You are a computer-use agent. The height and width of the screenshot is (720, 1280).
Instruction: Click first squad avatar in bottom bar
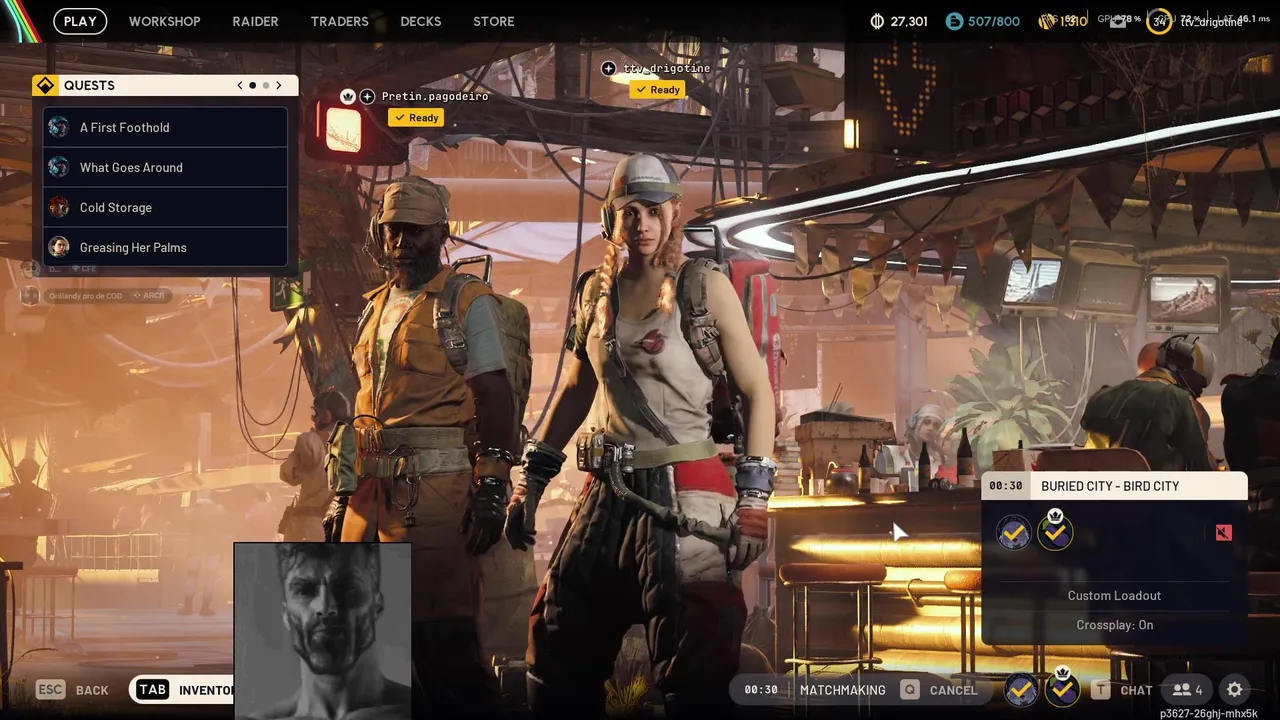tap(1021, 690)
